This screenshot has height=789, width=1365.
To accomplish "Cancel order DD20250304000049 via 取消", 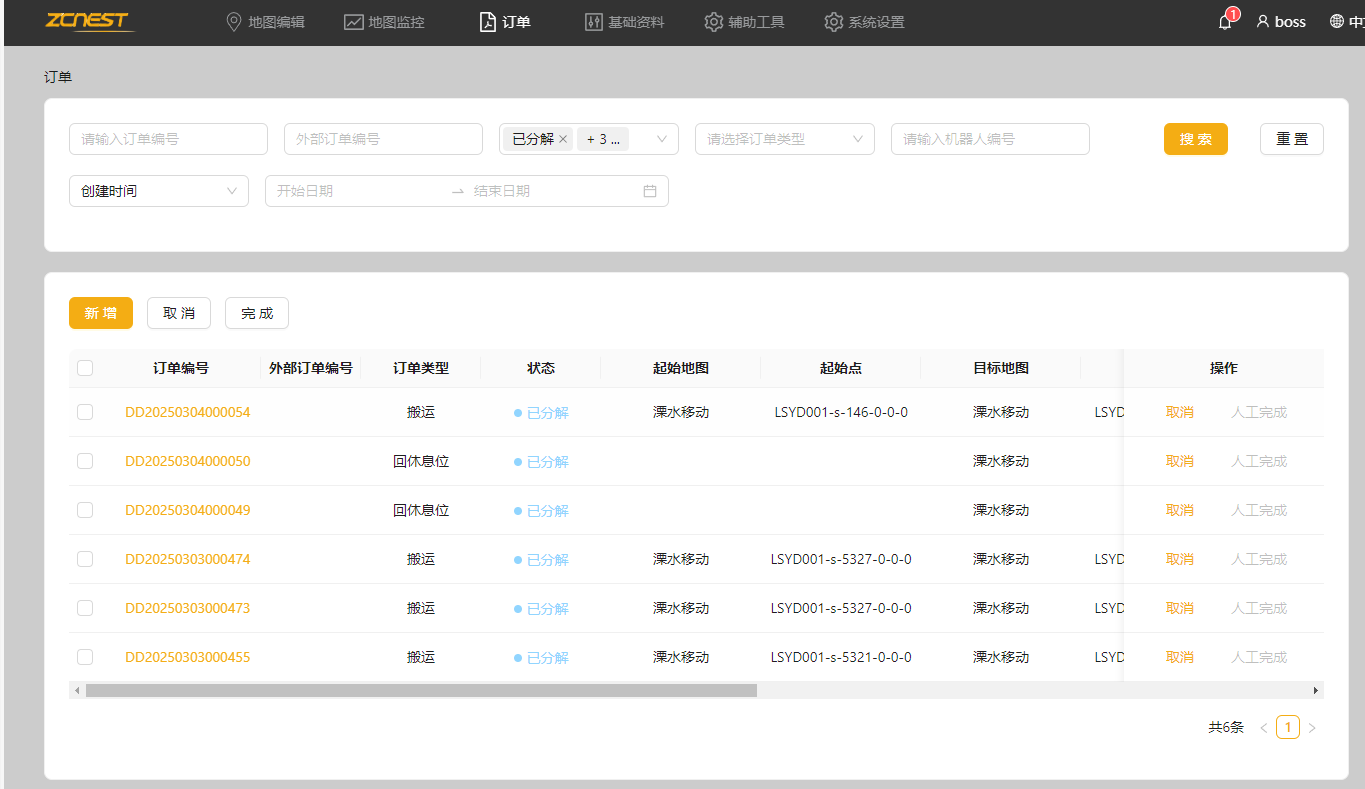I will (1180, 510).
